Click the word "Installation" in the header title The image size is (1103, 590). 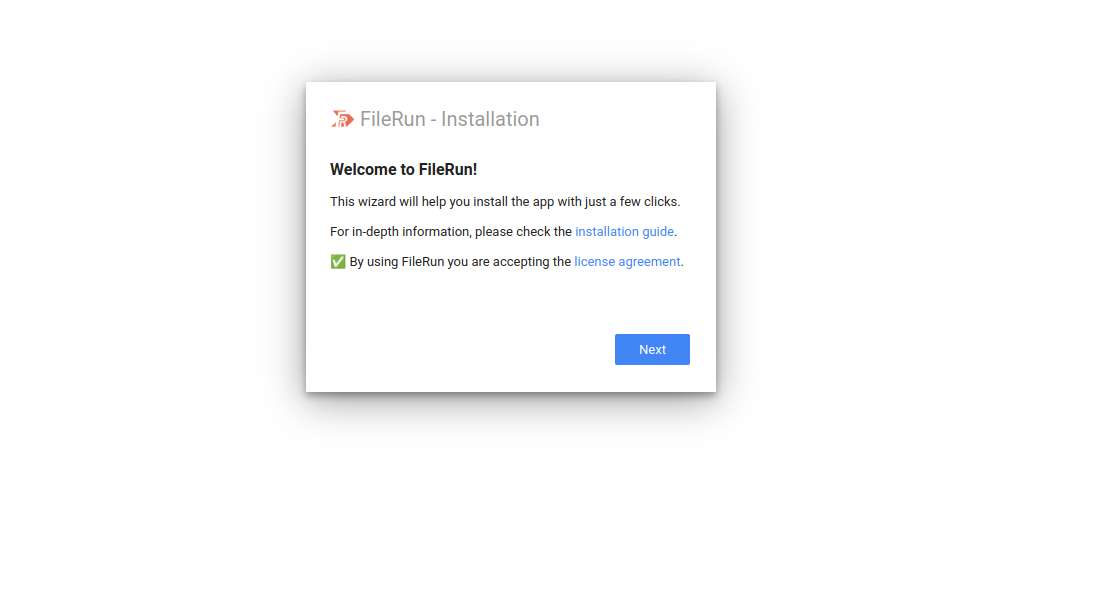[x=490, y=120]
